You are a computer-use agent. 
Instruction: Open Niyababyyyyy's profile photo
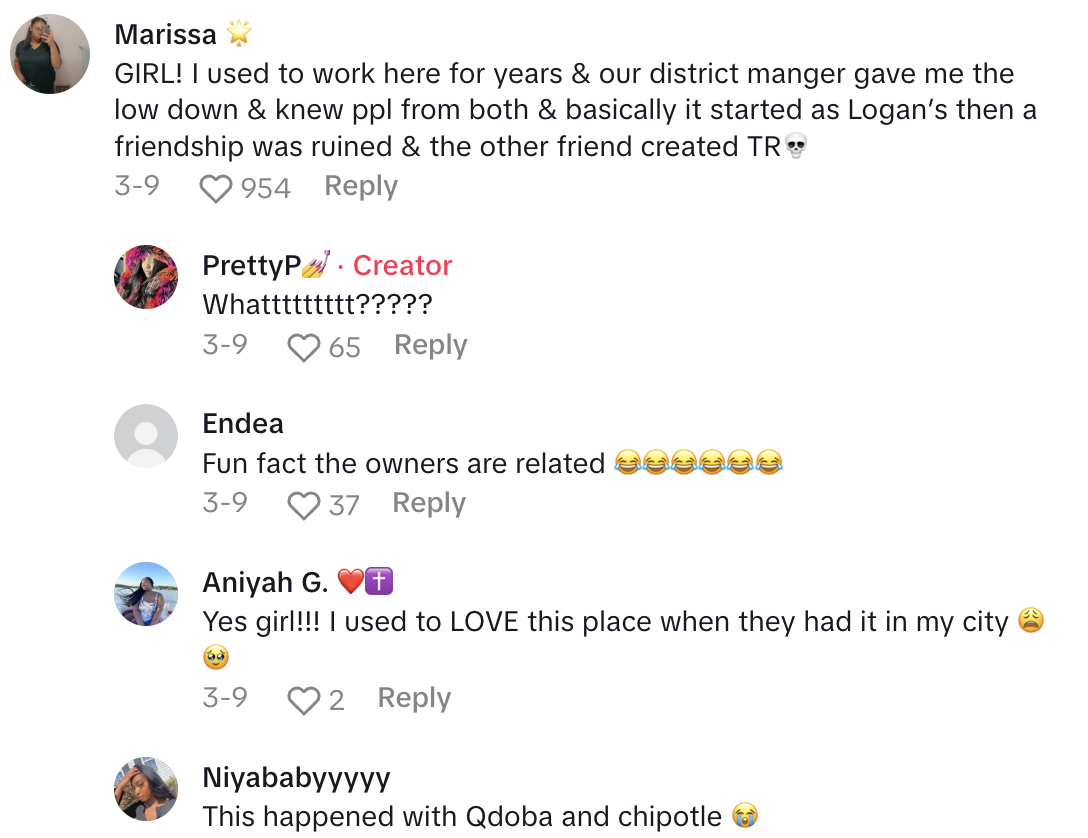pos(146,789)
